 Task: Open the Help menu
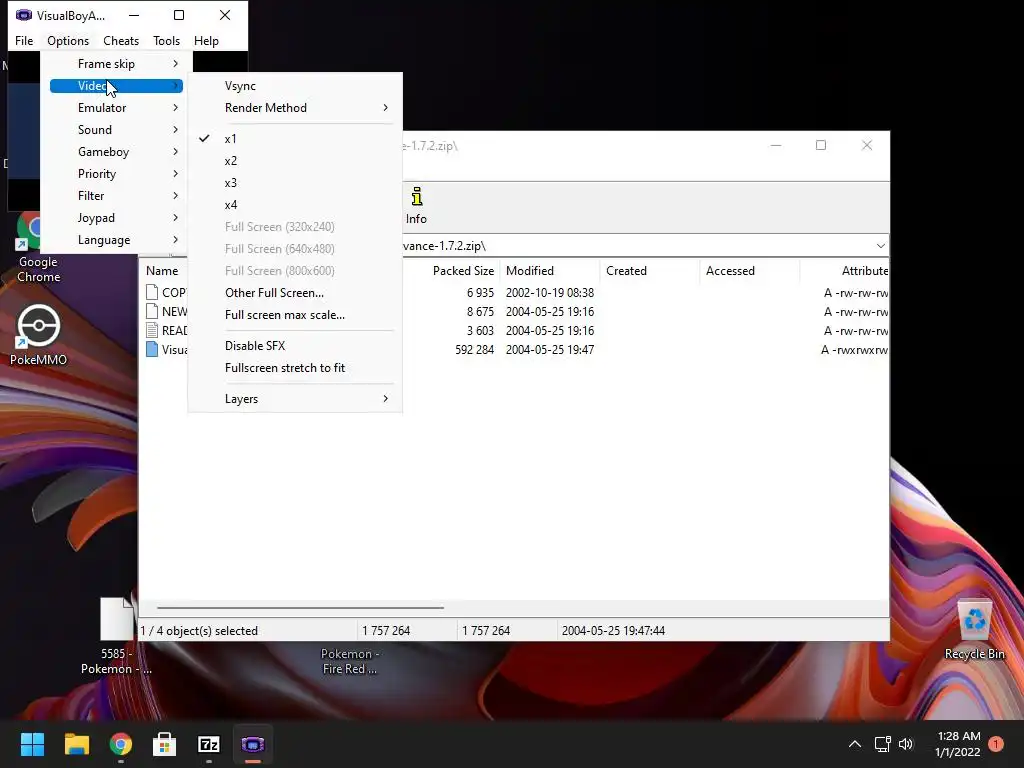click(206, 40)
